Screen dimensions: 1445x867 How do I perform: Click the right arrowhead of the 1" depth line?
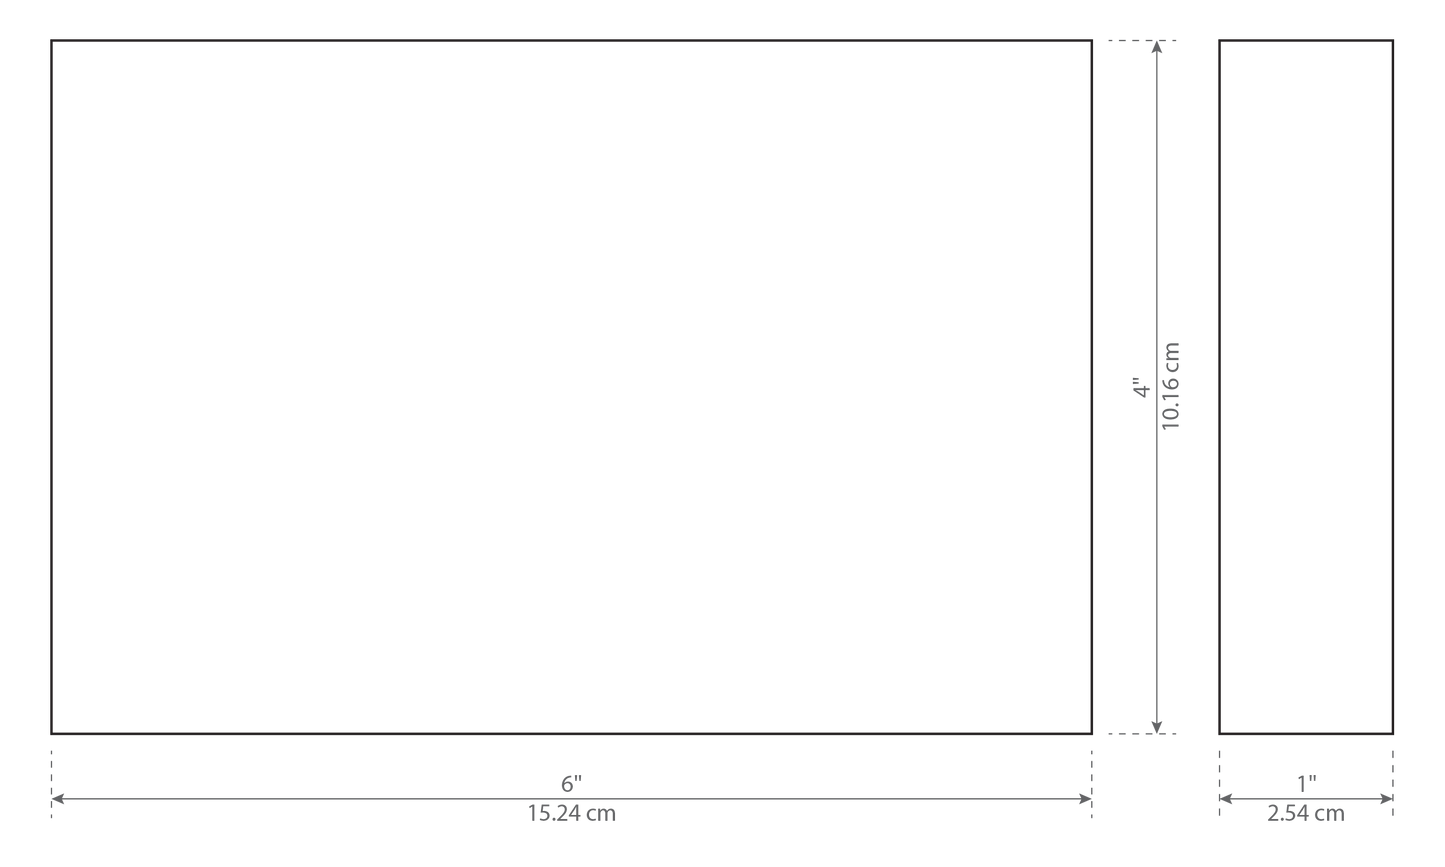[x=1385, y=798]
